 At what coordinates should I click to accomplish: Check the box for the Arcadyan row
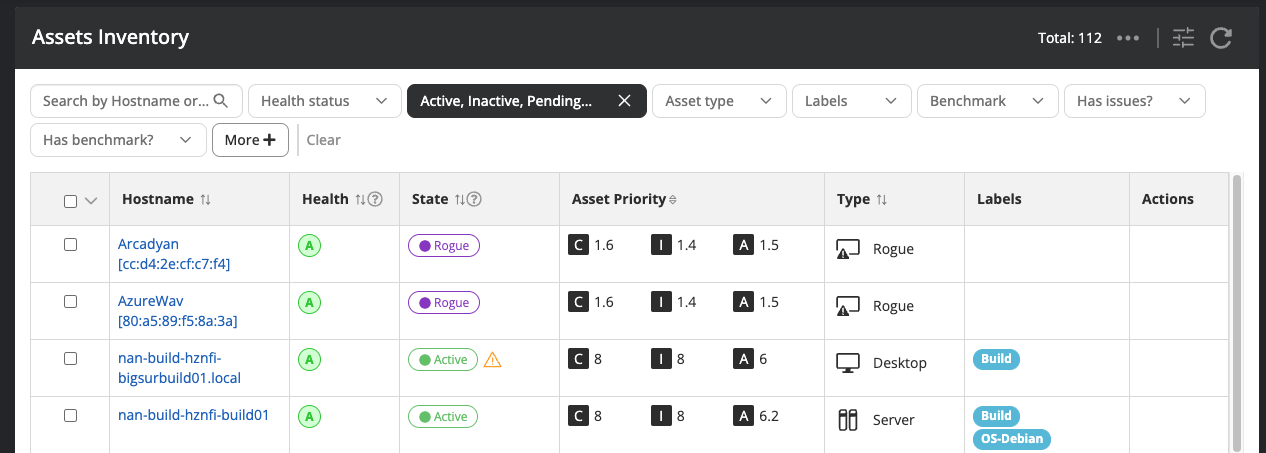pos(70,244)
